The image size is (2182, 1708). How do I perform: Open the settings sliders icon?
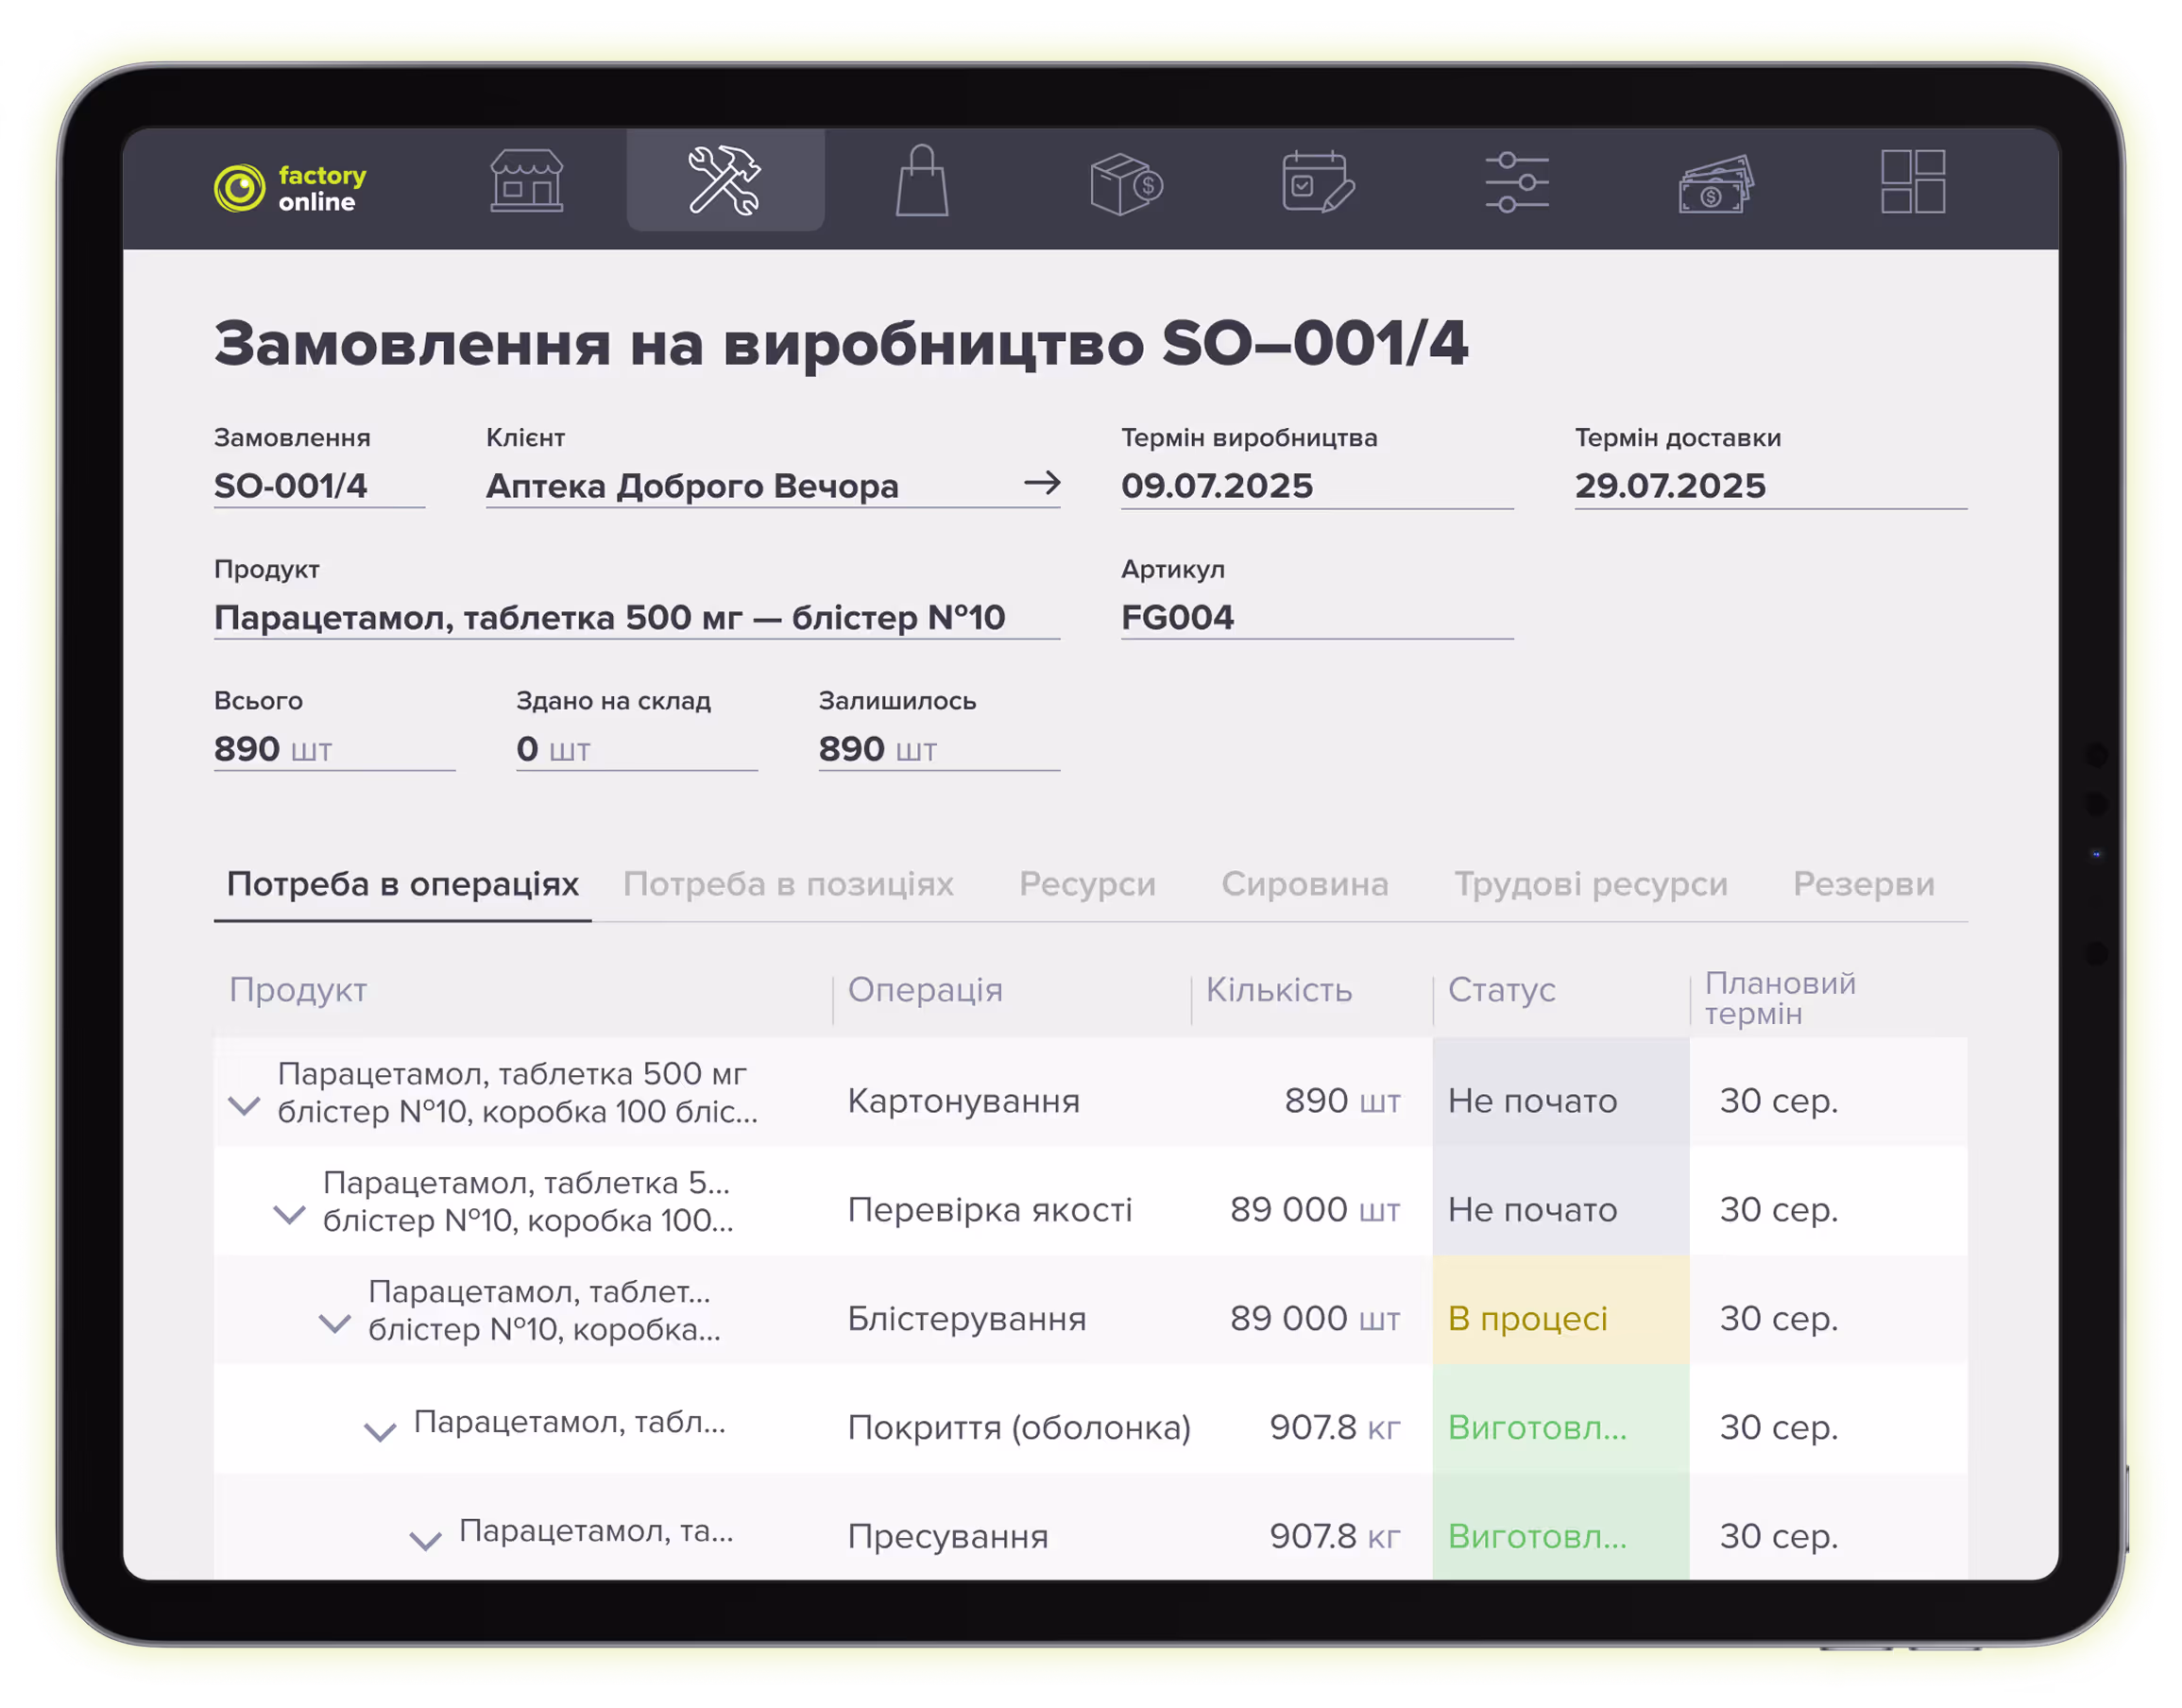point(1516,182)
